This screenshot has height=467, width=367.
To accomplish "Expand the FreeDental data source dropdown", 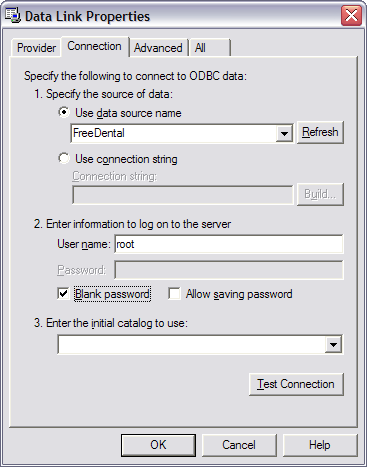I will pos(284,133).
